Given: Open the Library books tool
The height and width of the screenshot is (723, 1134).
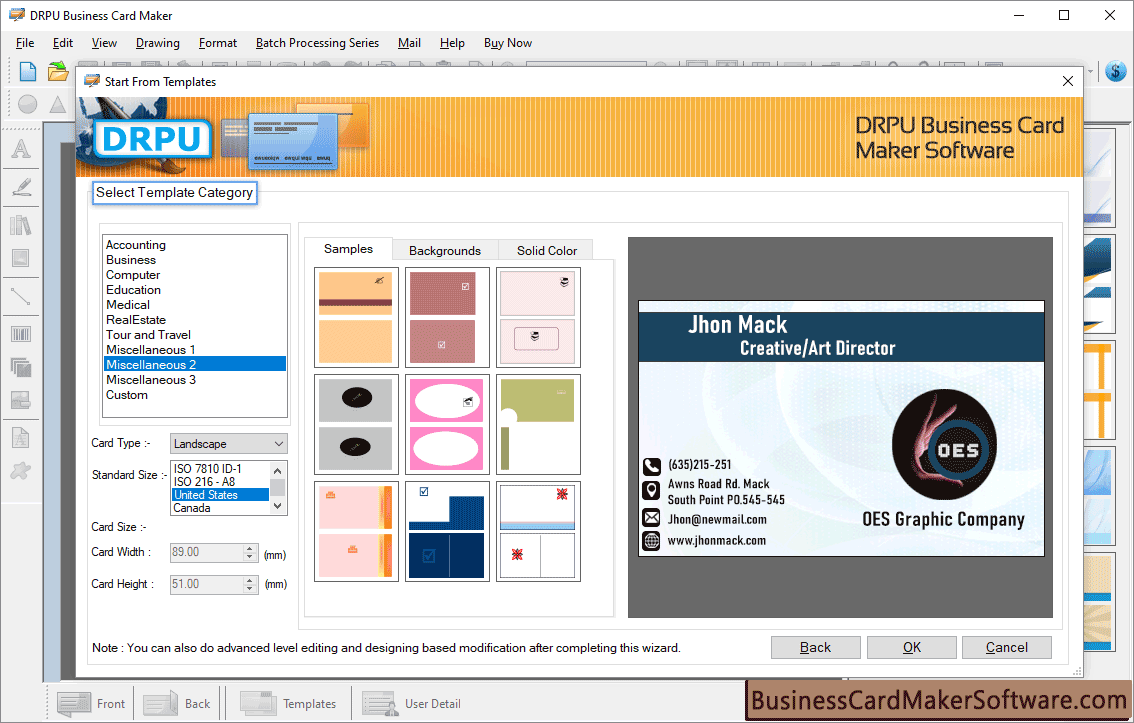Looking at the screenshot, I should click(x=21, y=225).
